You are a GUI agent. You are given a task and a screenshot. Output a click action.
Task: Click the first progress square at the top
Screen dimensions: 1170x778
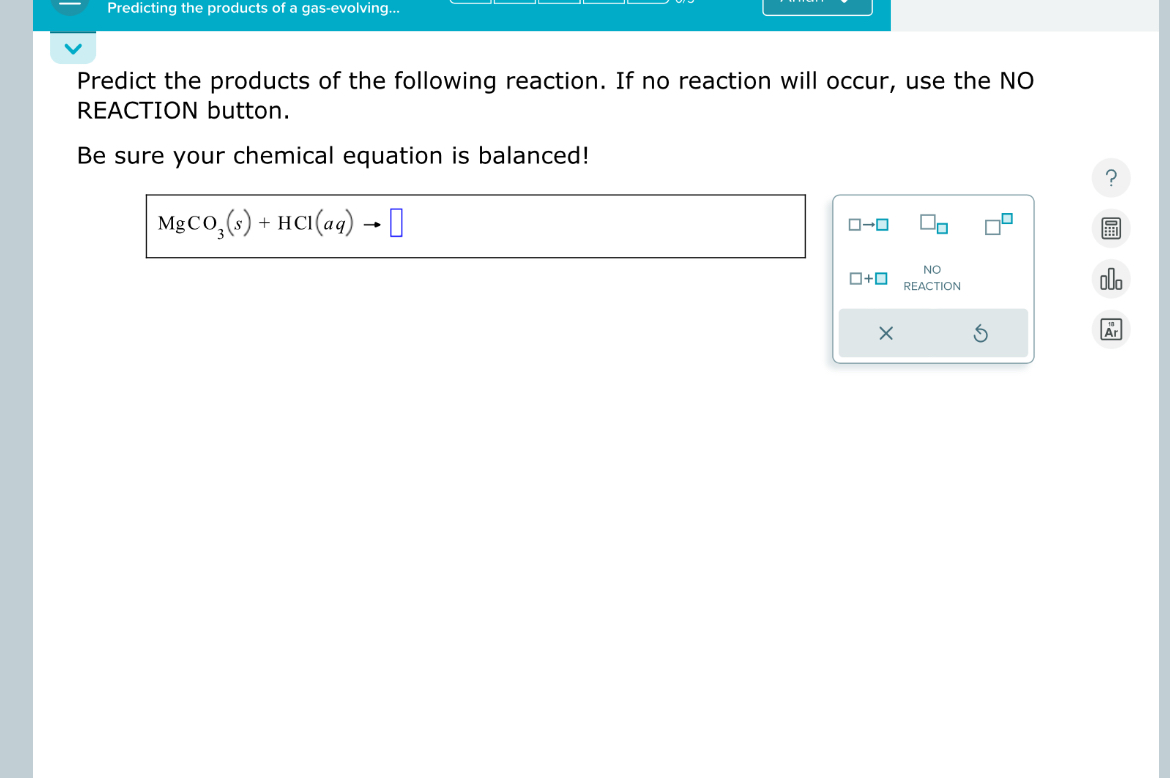[x=470, y=3]
